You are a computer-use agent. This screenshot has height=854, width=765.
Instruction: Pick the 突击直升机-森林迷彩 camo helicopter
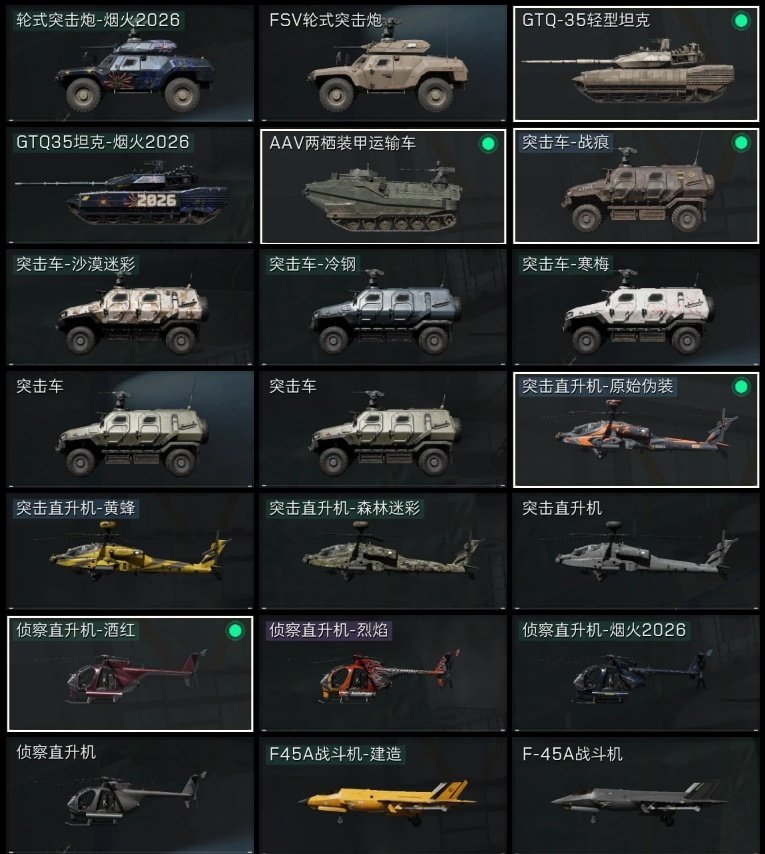[383, 551]
